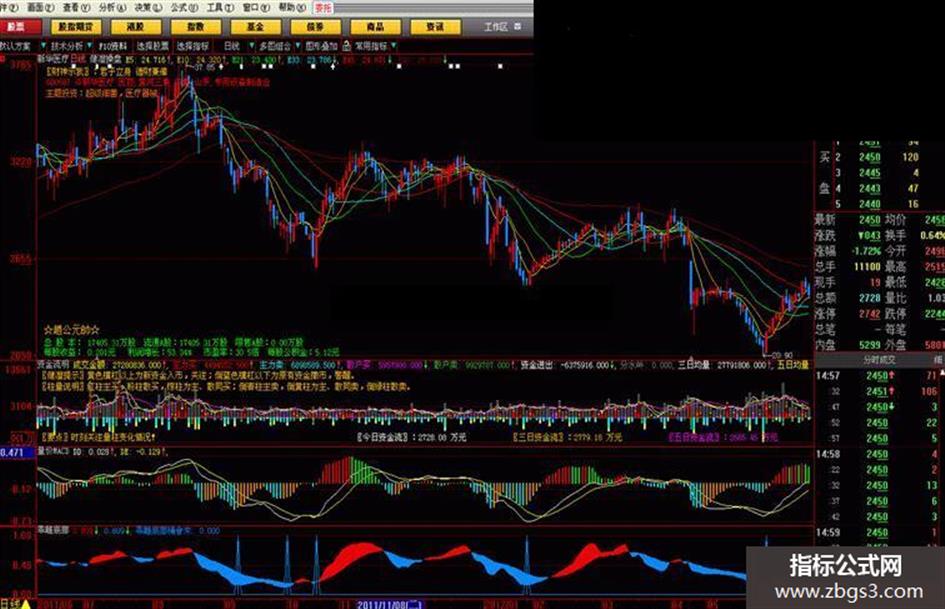The width and height of the screenshot is (945, 609).
Task: Expand the 常用指标 dropdown arrow
Action: [394, 46]
